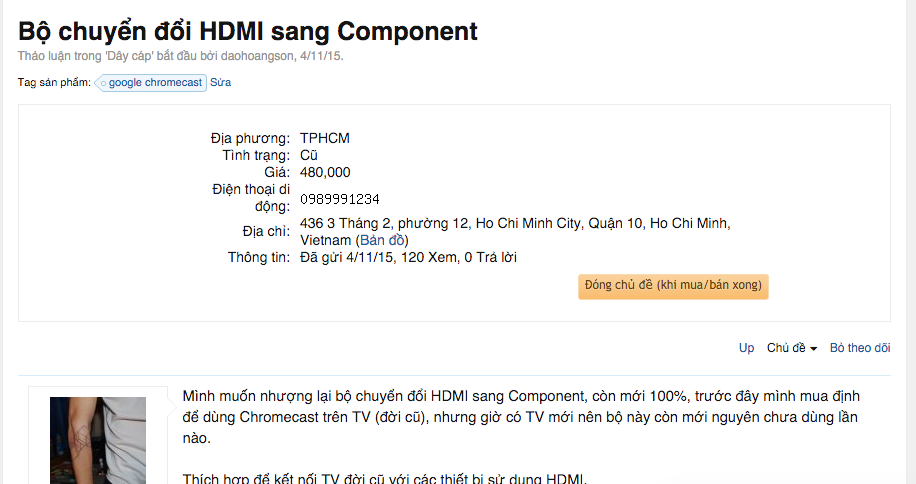The image size is (916, 484).
Task: Click the Đóng chủ đề button
Action: click(673, 286)
